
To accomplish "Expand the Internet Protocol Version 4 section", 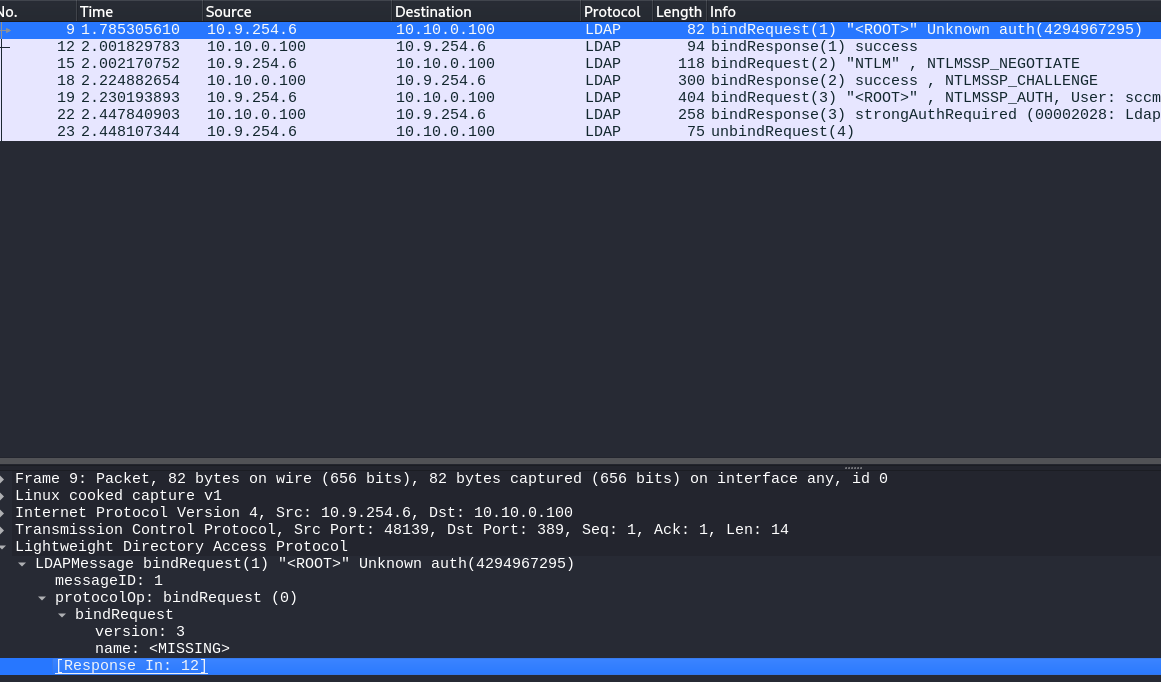I will pos(6,513).
